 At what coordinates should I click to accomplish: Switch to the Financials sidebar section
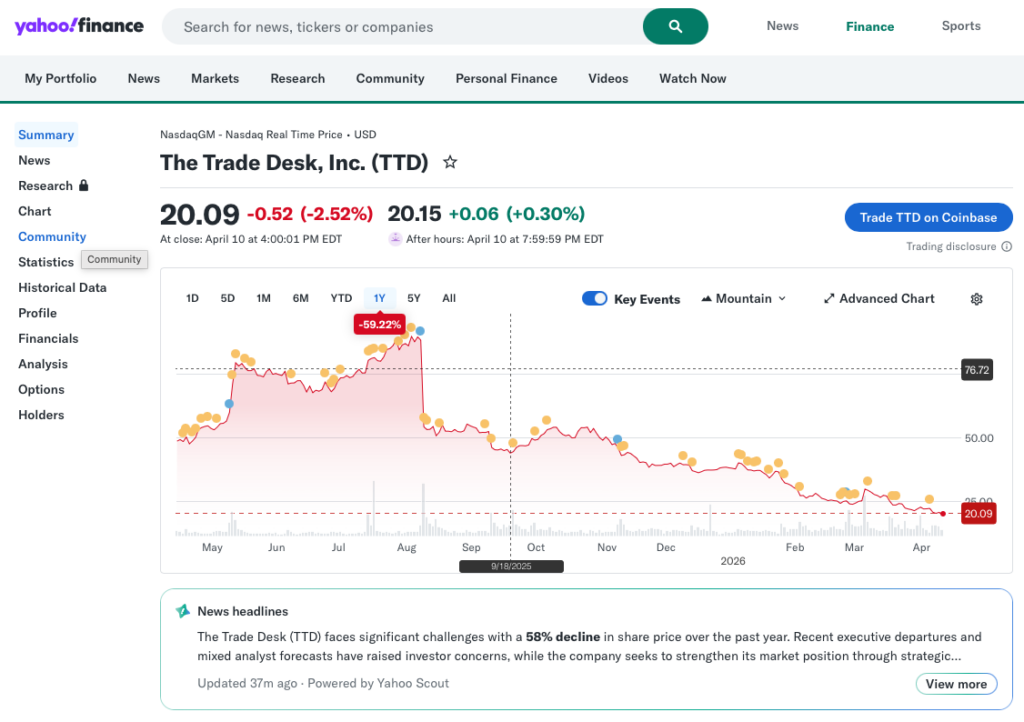[x=48, y=339]
